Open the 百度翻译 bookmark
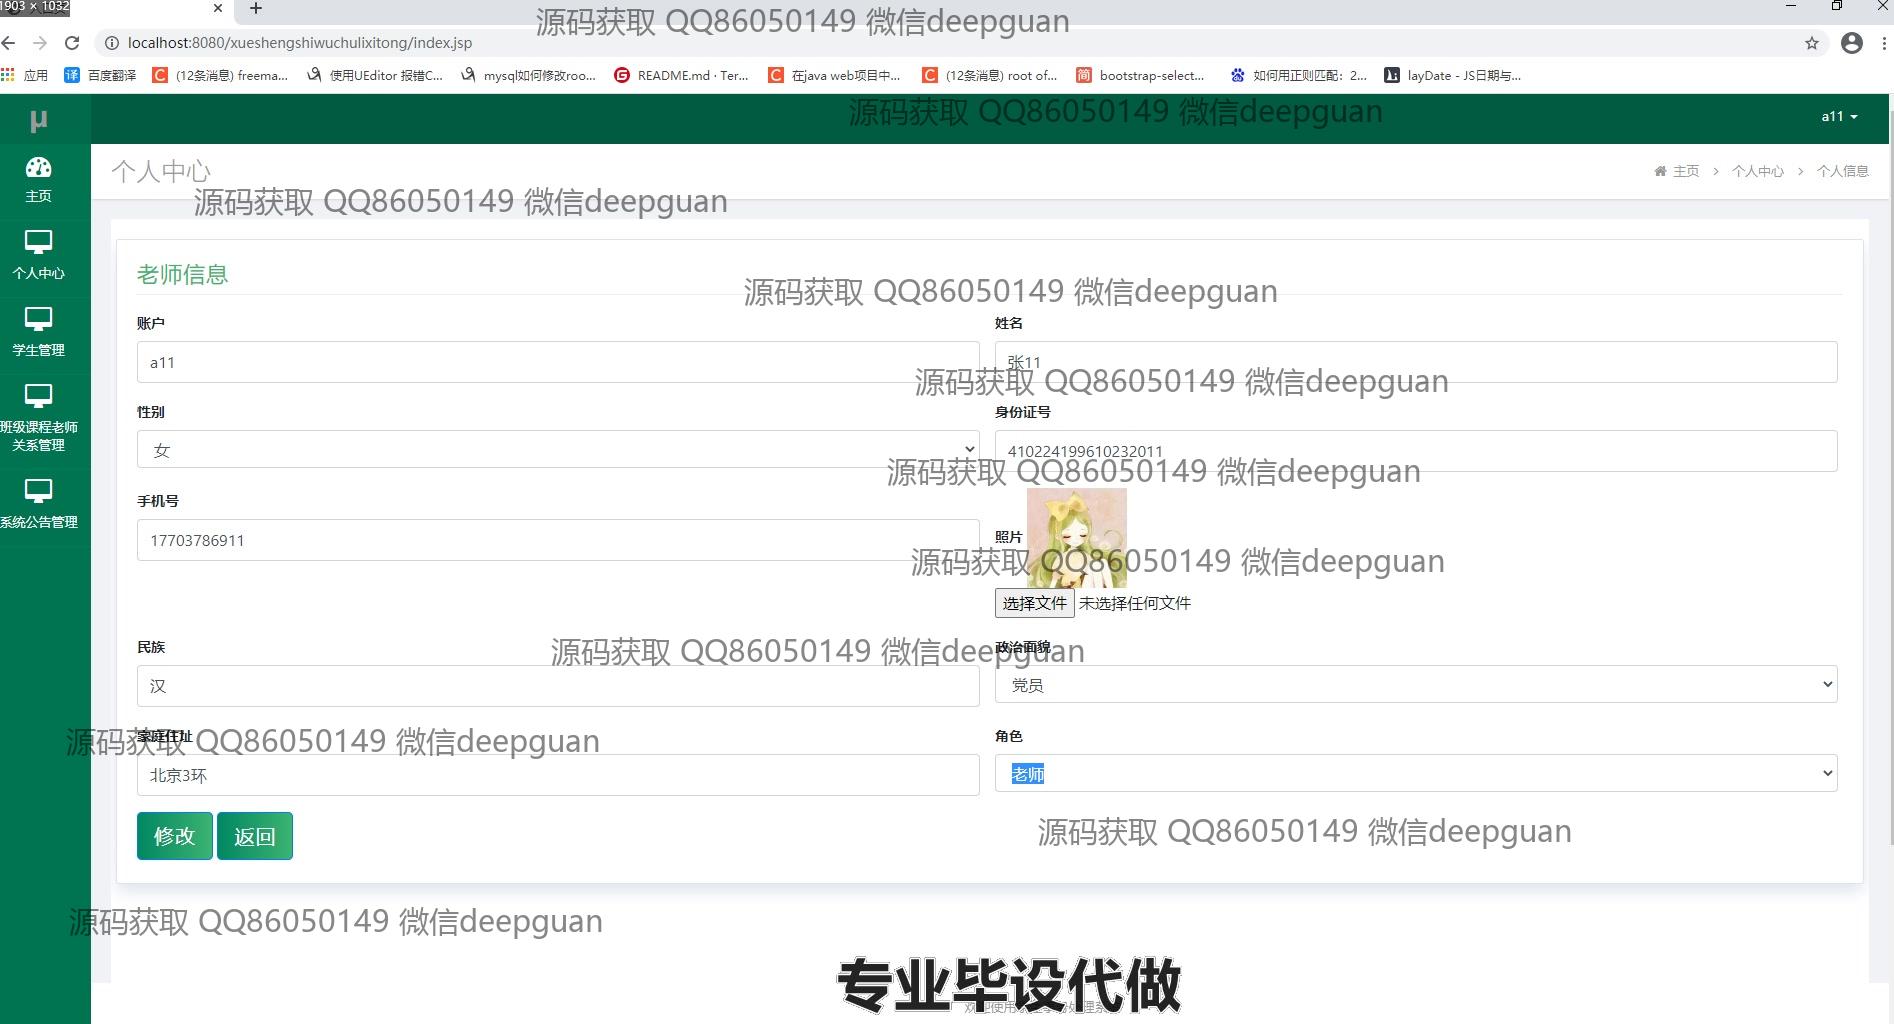 pyautogui.click(x=100, y=75)
